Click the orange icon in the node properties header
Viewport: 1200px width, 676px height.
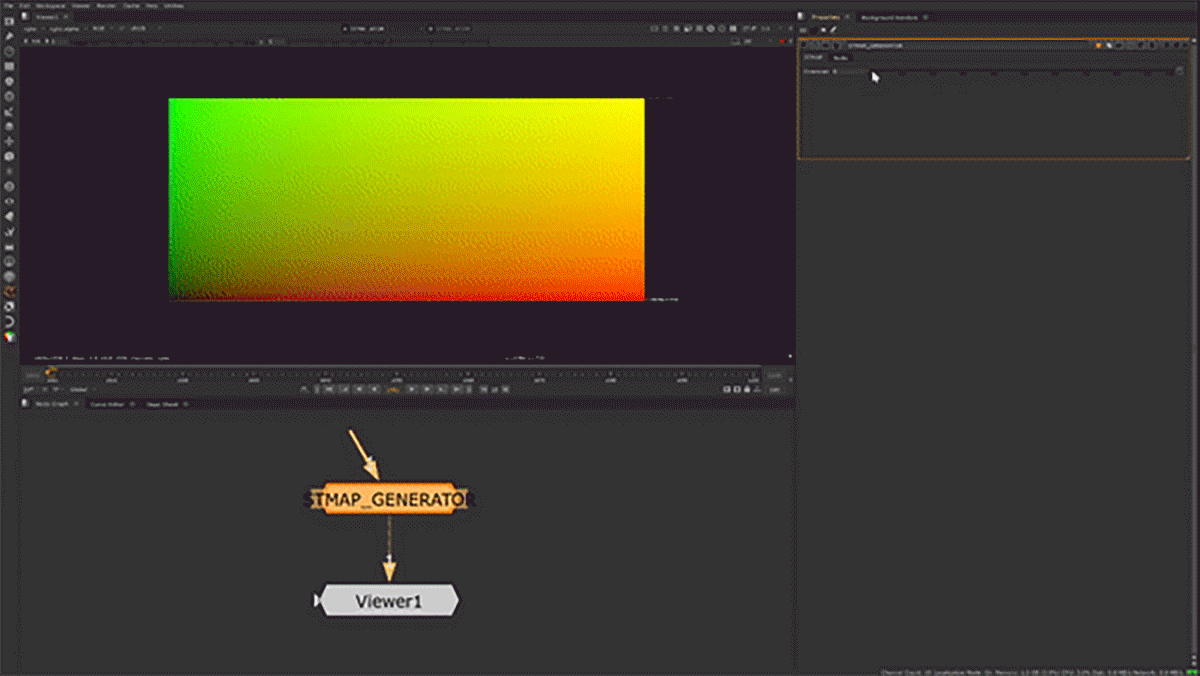(x=1098, y=45)
